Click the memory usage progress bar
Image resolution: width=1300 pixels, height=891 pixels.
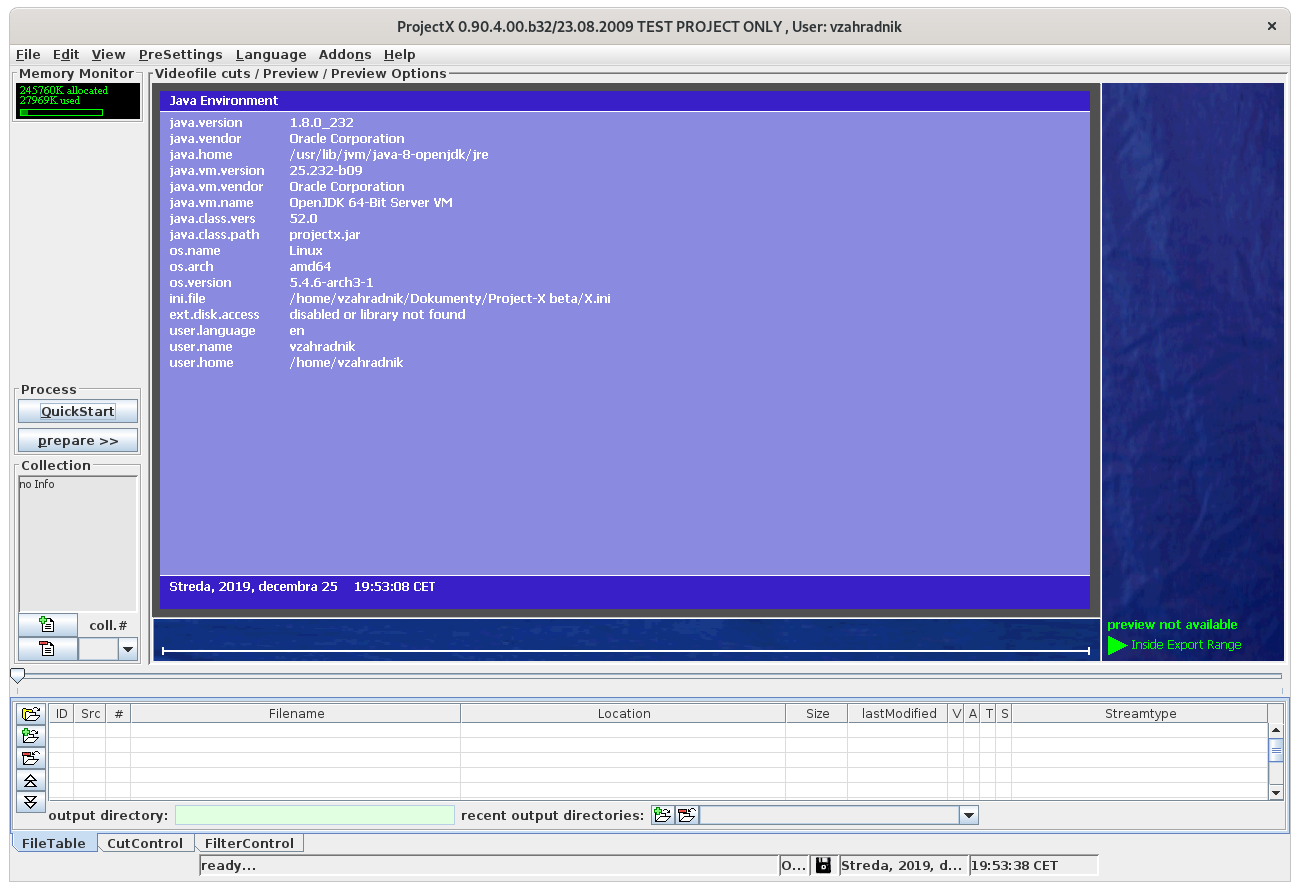(61, 112)
